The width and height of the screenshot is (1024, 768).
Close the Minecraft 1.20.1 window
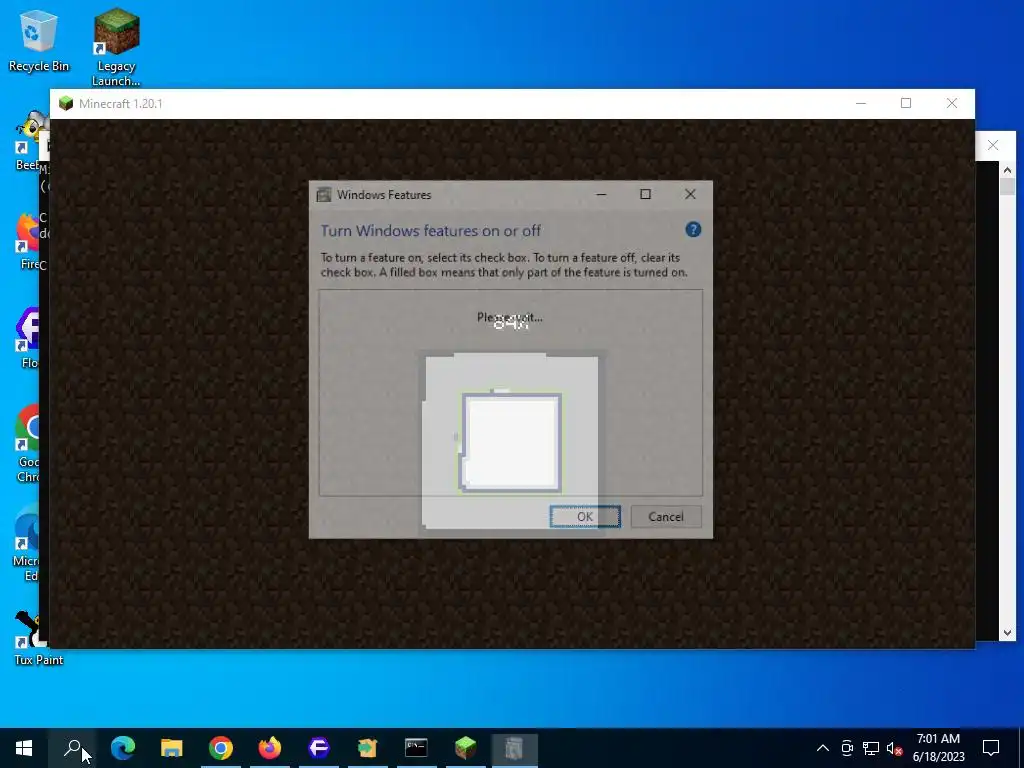(952, 103)
